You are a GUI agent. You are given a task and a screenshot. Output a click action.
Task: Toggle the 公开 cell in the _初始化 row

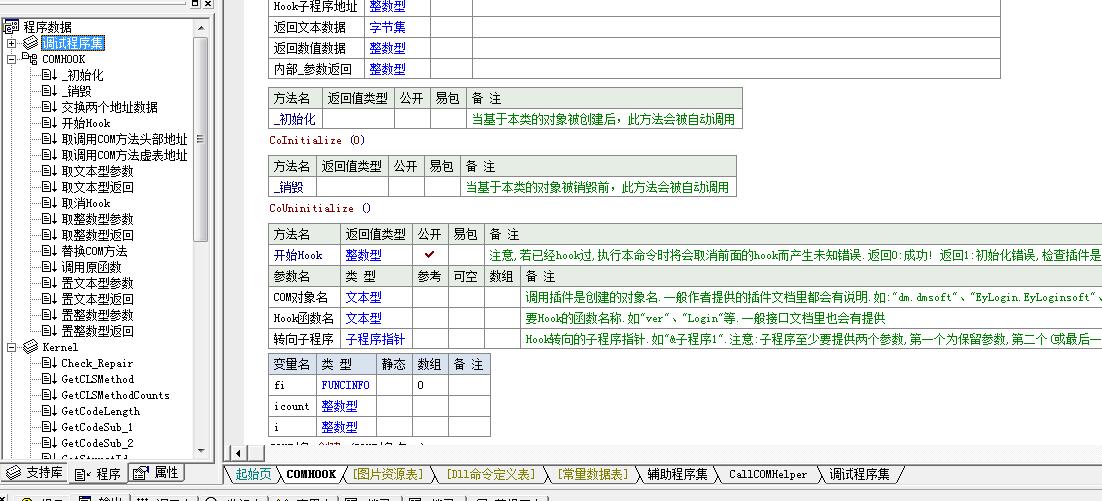click(x=413, y=119)
